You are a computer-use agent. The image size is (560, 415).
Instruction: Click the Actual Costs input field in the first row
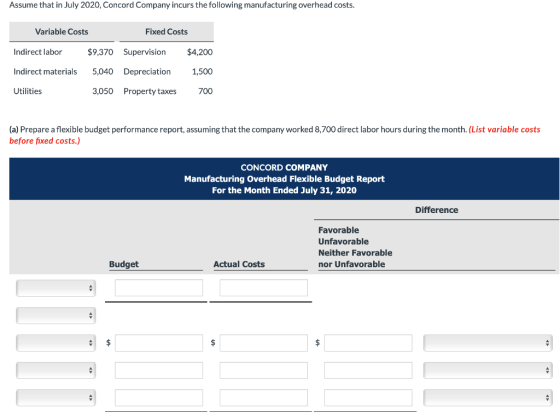(x=264, y=288)
